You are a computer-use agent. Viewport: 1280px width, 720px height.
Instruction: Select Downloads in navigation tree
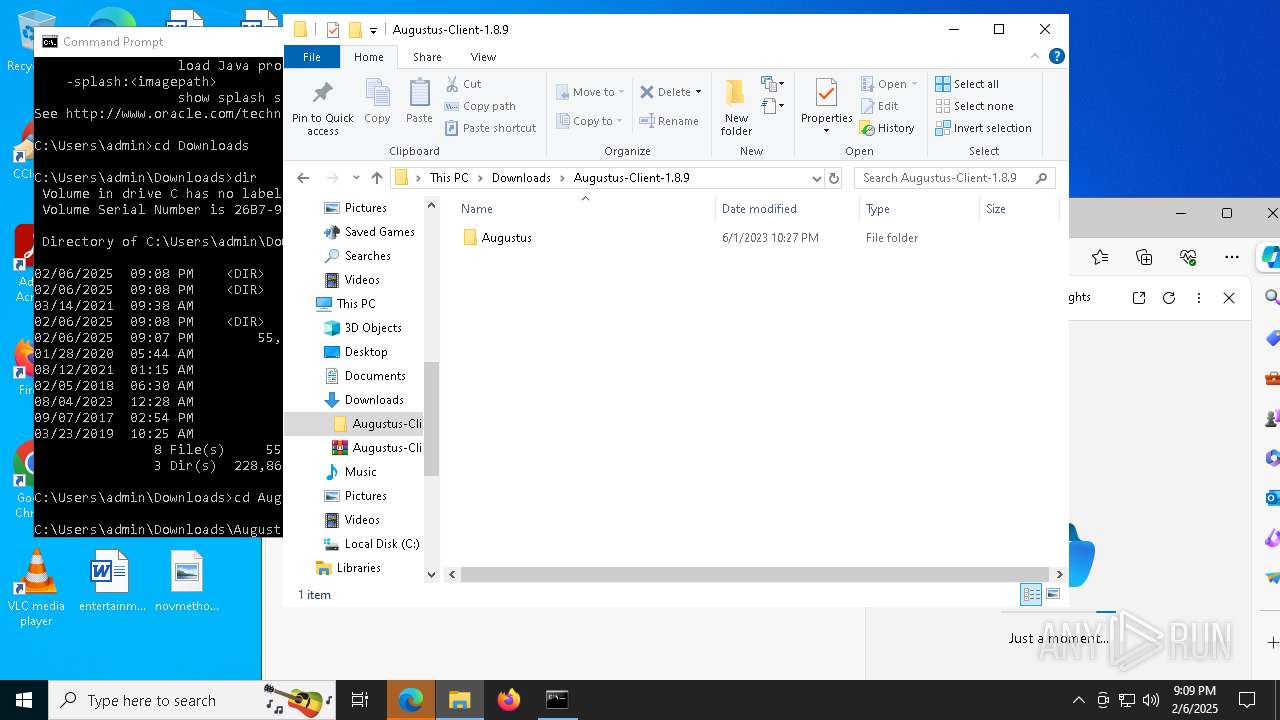tap(374, 400)
